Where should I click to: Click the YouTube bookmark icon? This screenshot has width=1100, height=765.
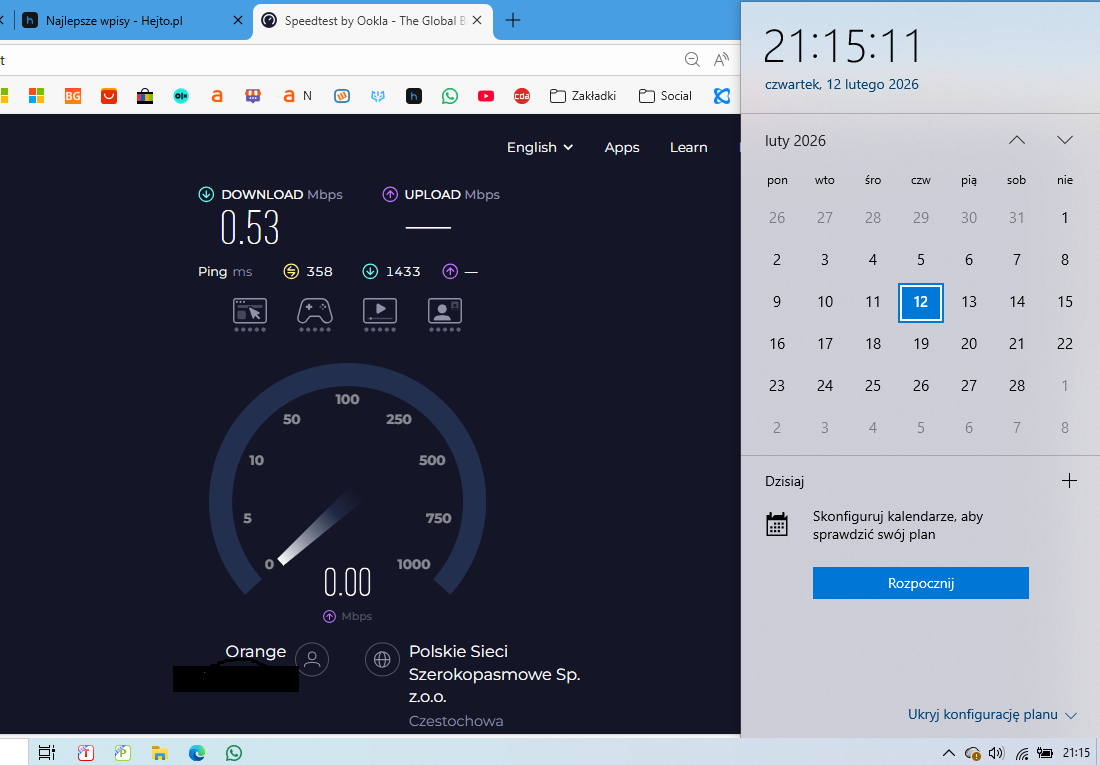click(485, 96)
